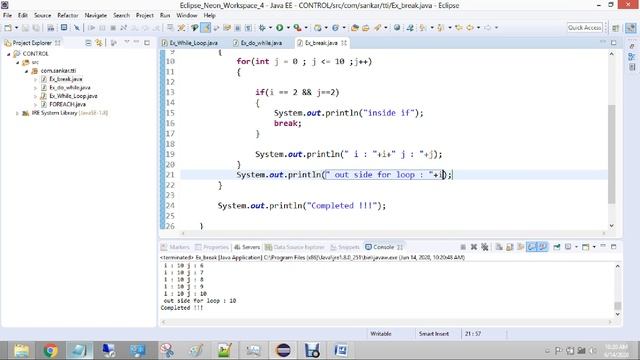This screenshot has width=640, height=360.
Task: Click the Save icon in main toolbar
Action: tap(25, 28)
